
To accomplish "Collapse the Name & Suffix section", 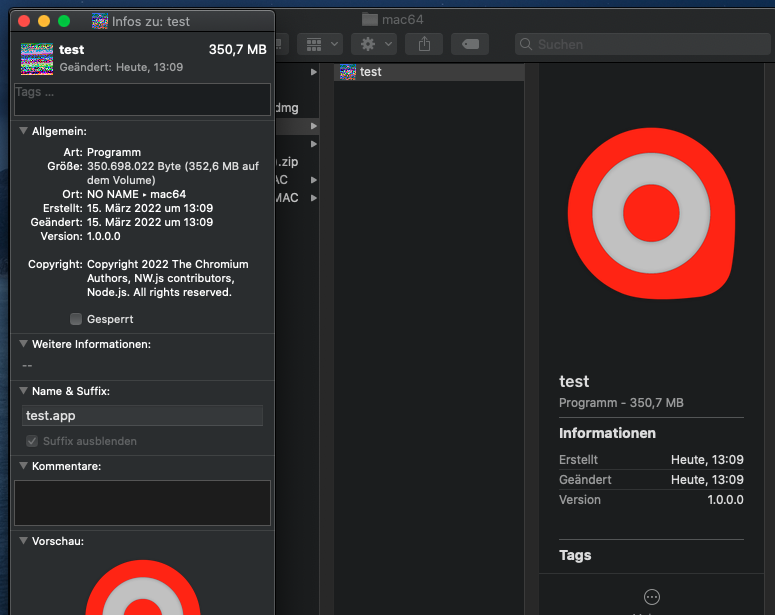I will click(23, 391).
